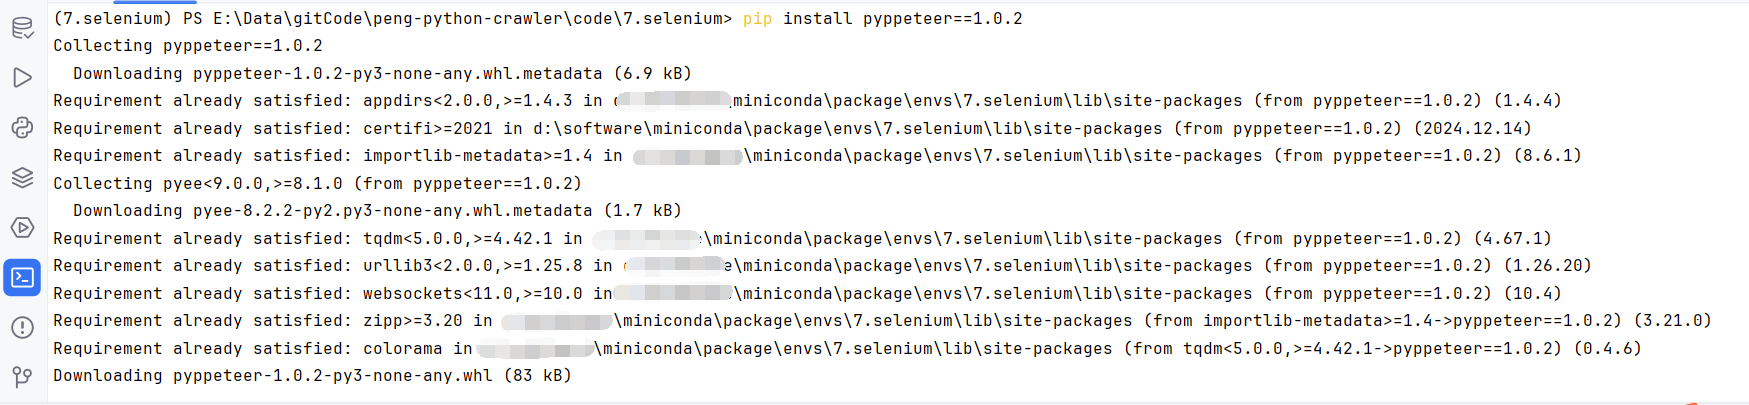Open the Problems tool window

tap(22, 328)
